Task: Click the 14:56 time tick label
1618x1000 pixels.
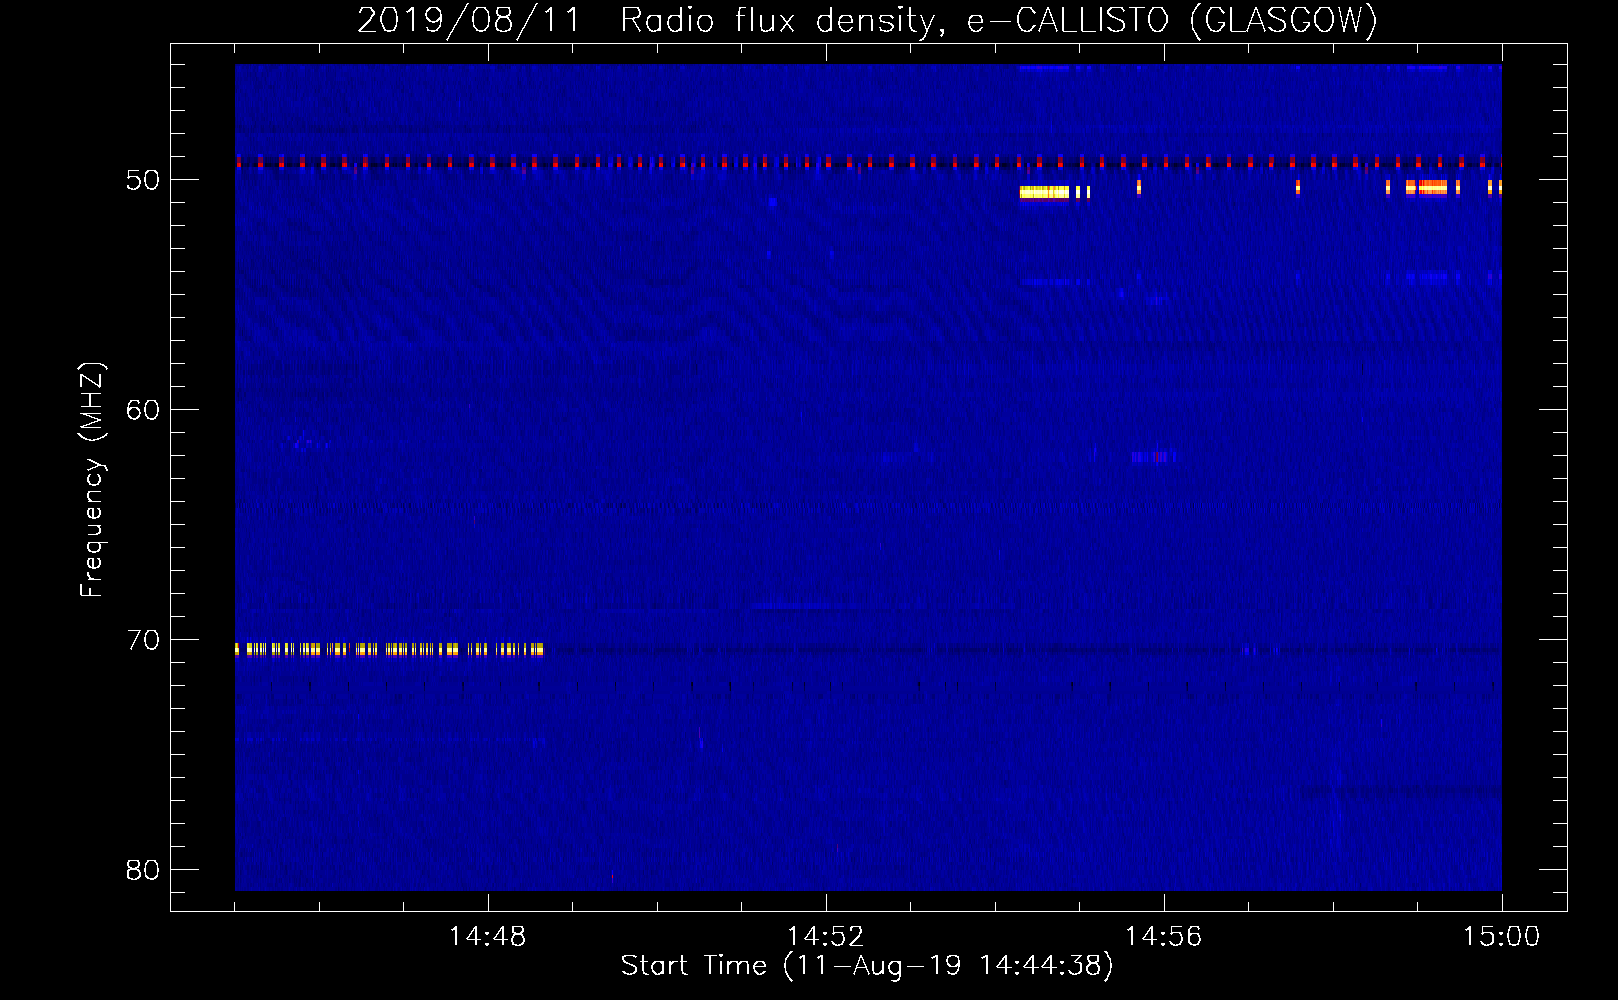Action: pyautogui.click(x=1163, y=937)
